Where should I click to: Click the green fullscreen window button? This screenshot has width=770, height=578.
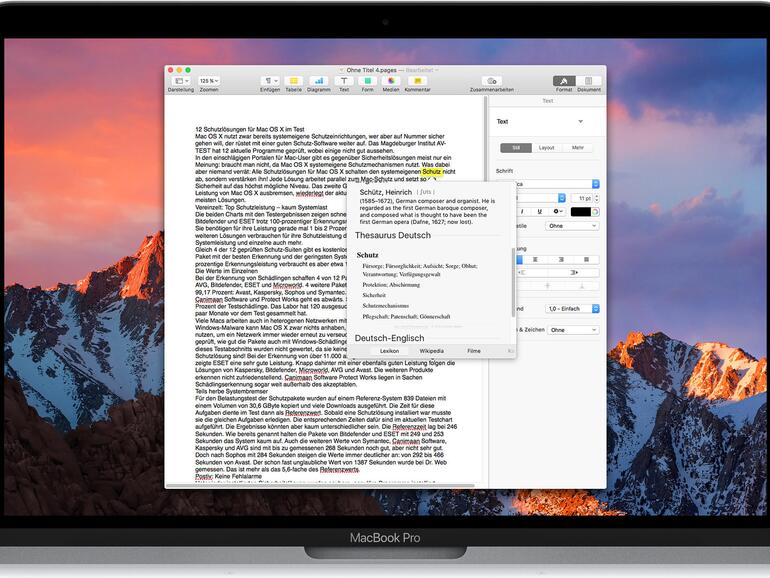pyautogui.click(x=188, y=70)
